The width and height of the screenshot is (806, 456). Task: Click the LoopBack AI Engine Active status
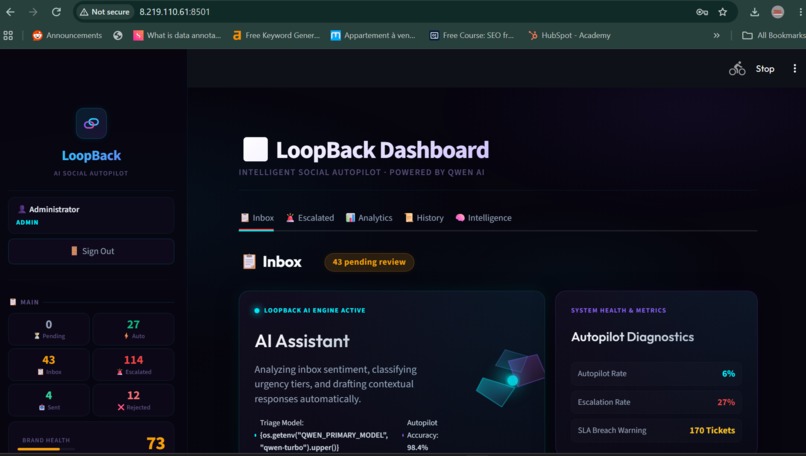pos(309,311)
